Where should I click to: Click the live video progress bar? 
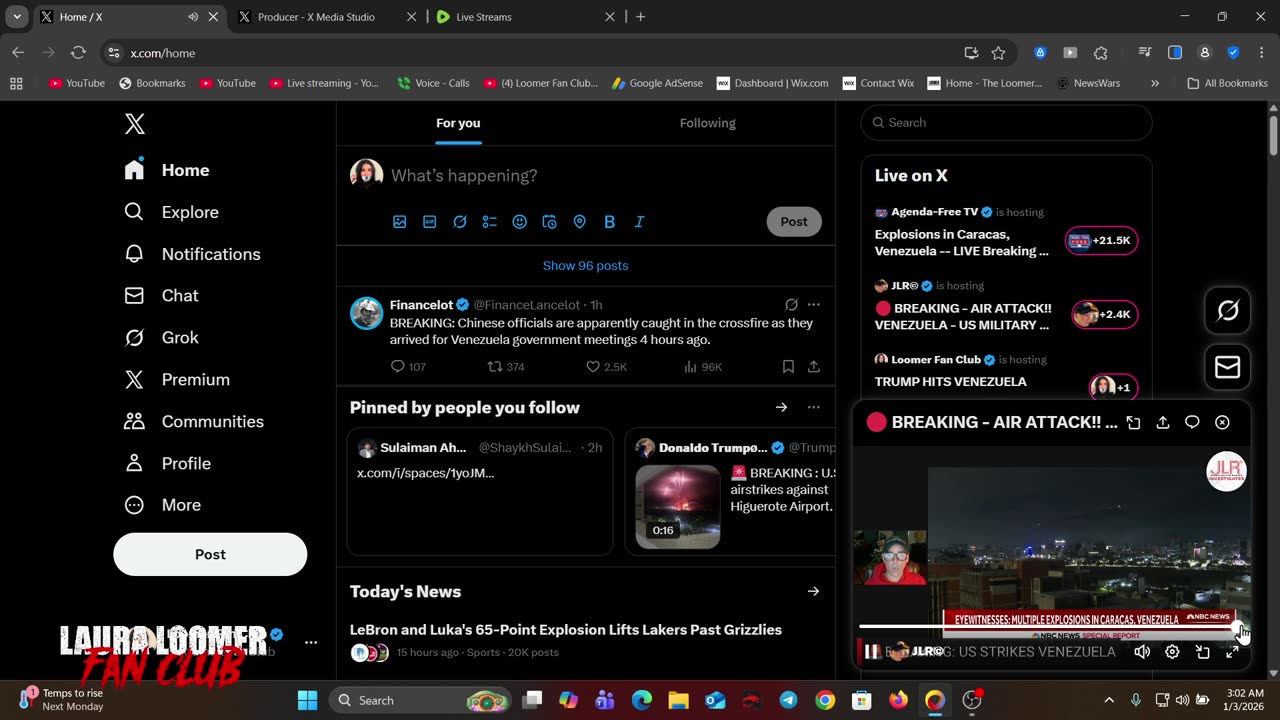[1049, 627]
